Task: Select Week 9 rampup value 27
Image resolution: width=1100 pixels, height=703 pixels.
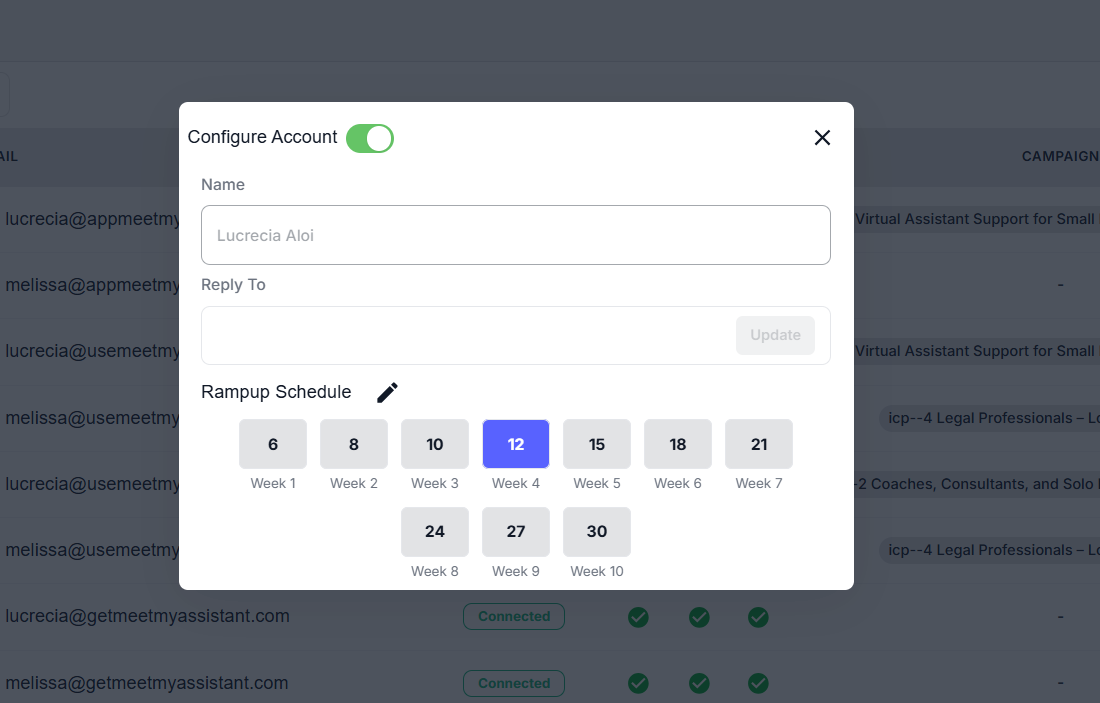Action: [516, 531]
